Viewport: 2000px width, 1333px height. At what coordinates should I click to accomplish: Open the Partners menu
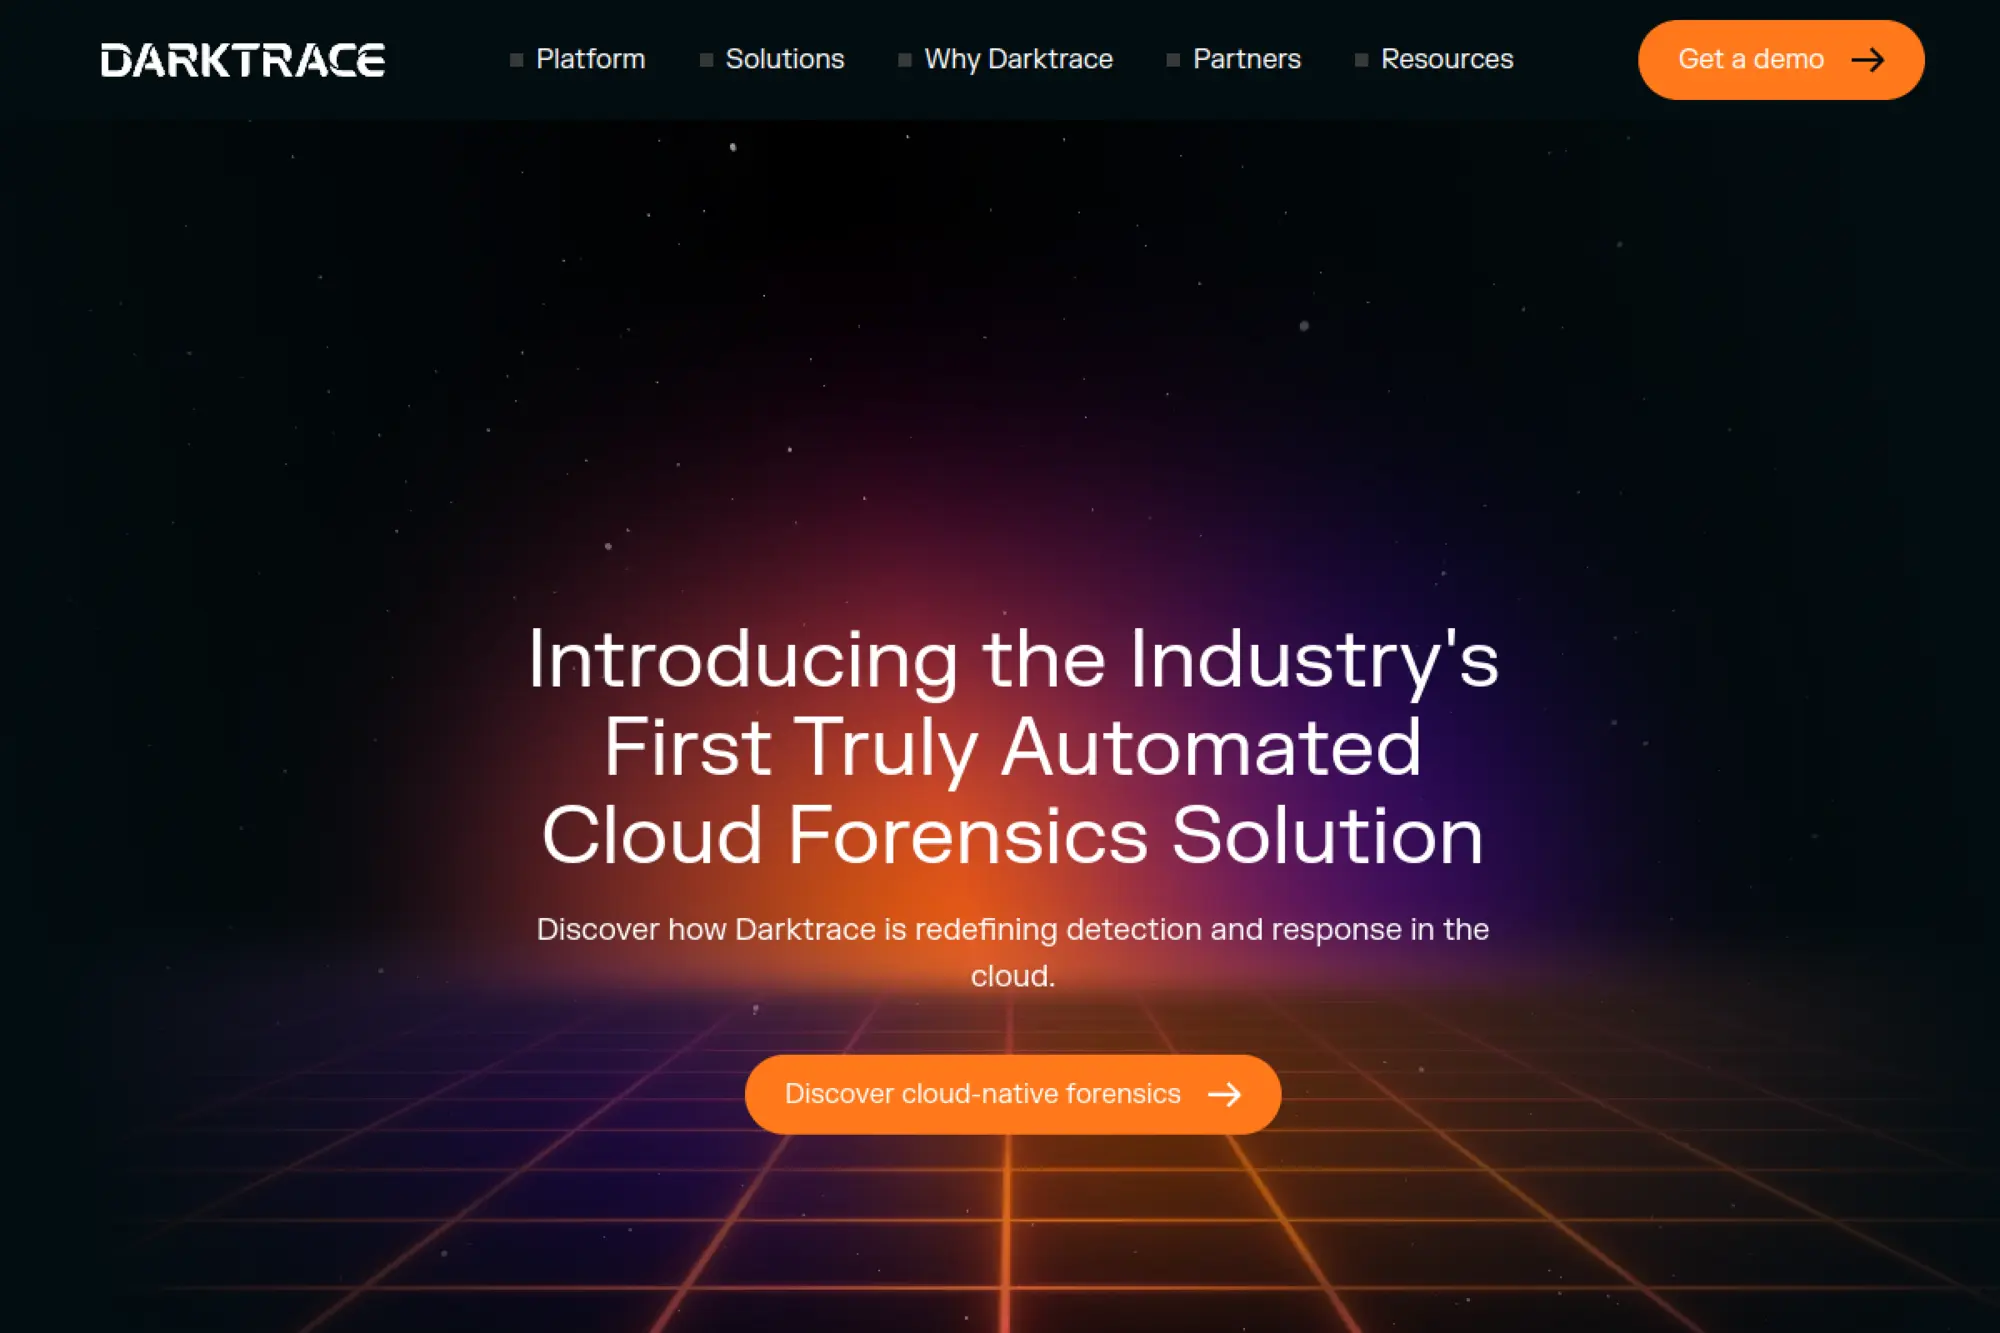click(1246, 59)
